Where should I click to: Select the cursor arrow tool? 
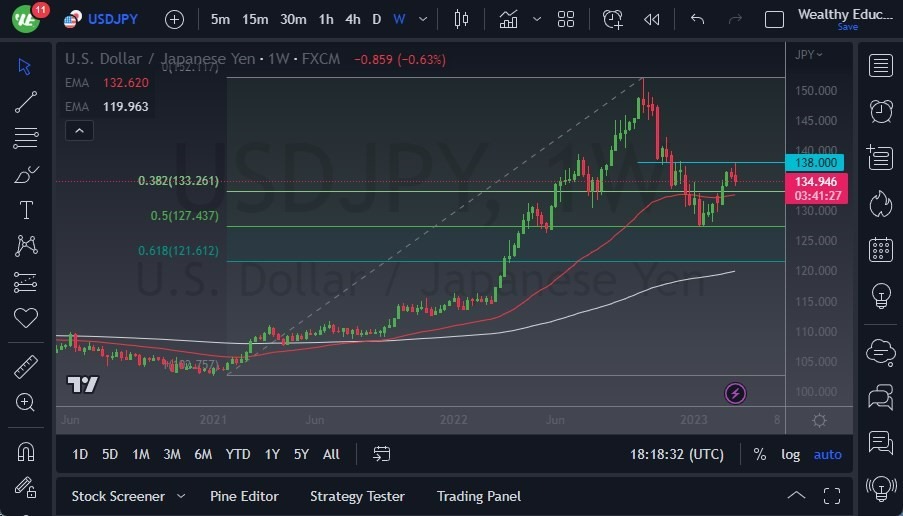[x=25, y=67]
